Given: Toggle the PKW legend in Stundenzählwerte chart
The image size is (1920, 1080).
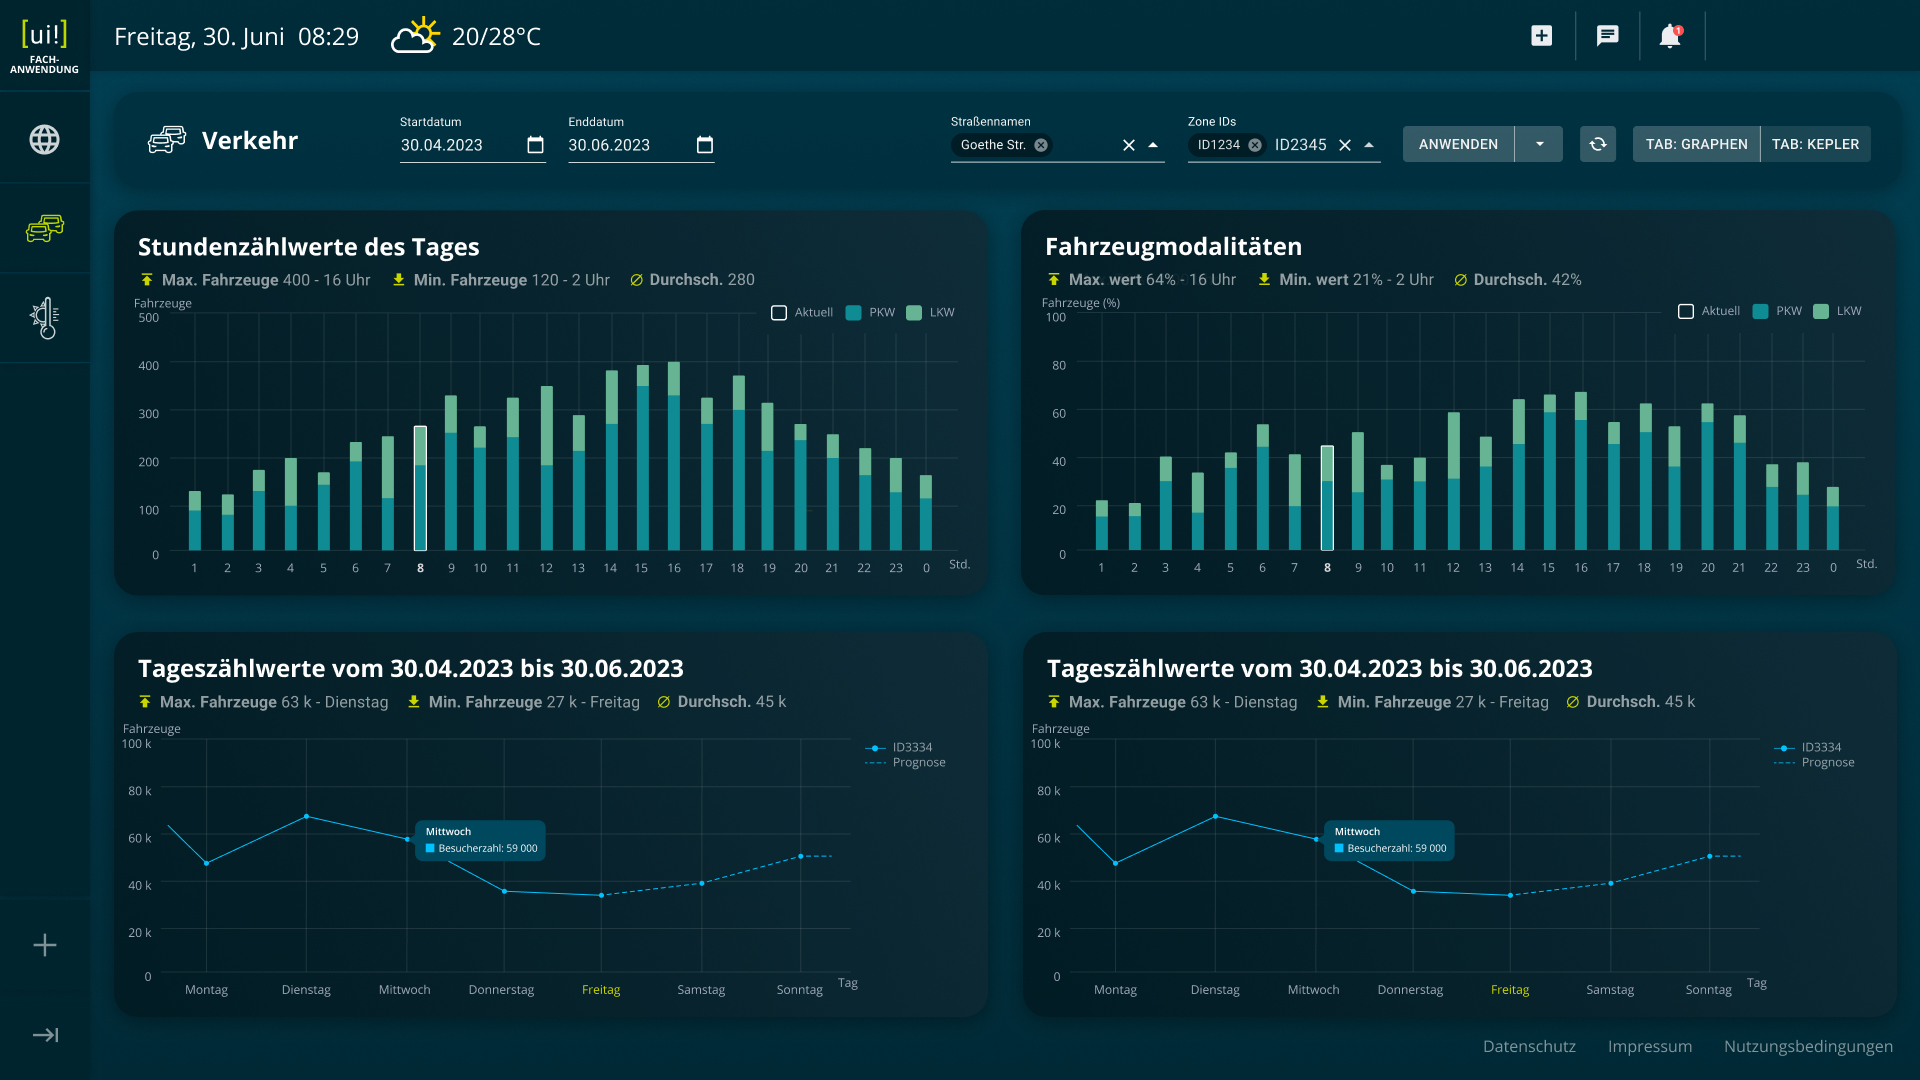Looking at the screenshot, I should click(x=854, y=313).
